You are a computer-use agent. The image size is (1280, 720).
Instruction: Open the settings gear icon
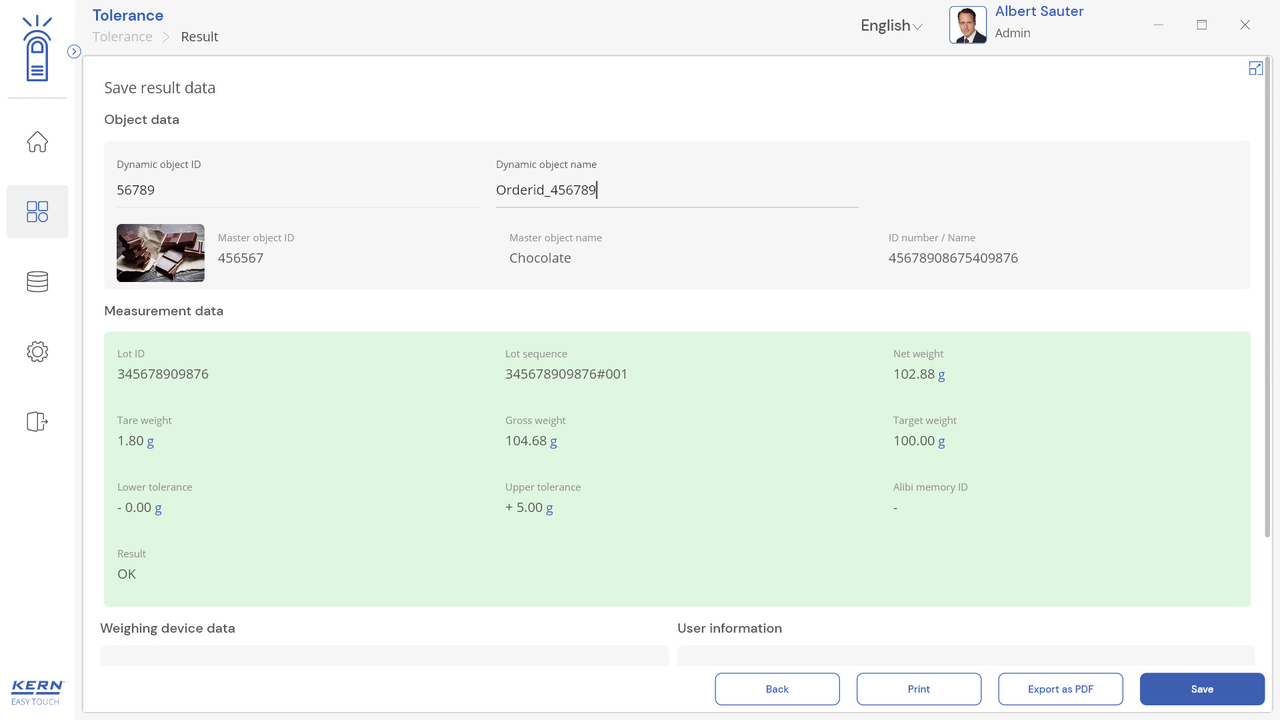point(37,352)
